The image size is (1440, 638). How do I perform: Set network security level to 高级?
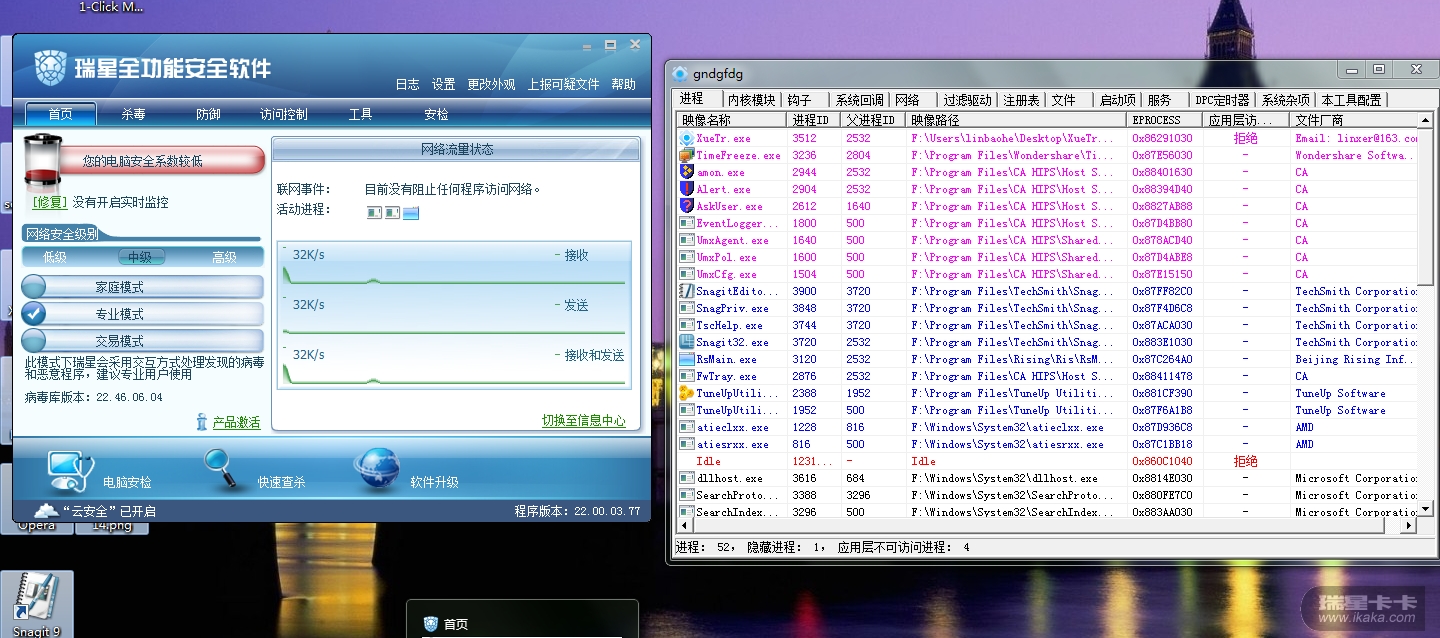(224, 257)
